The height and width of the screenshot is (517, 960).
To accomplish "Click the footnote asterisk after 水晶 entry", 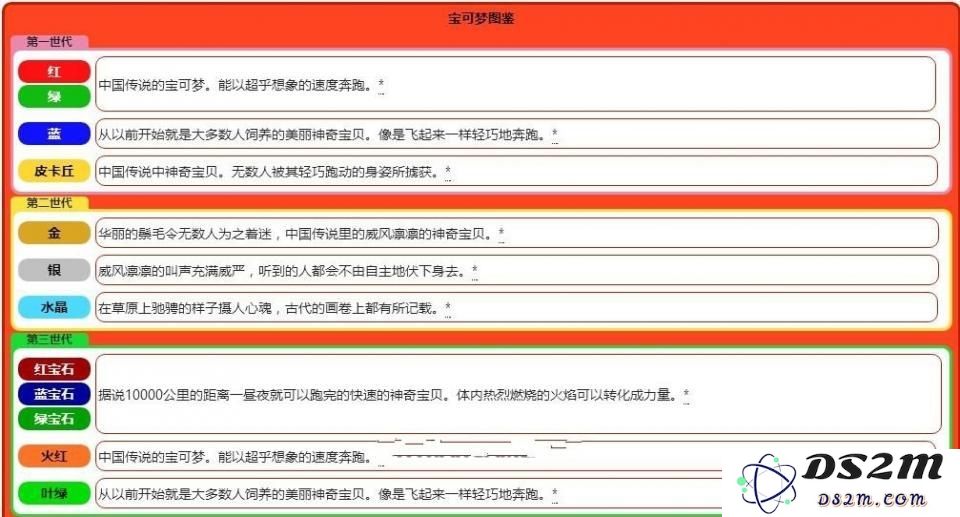I will click(x=448, y=307).
